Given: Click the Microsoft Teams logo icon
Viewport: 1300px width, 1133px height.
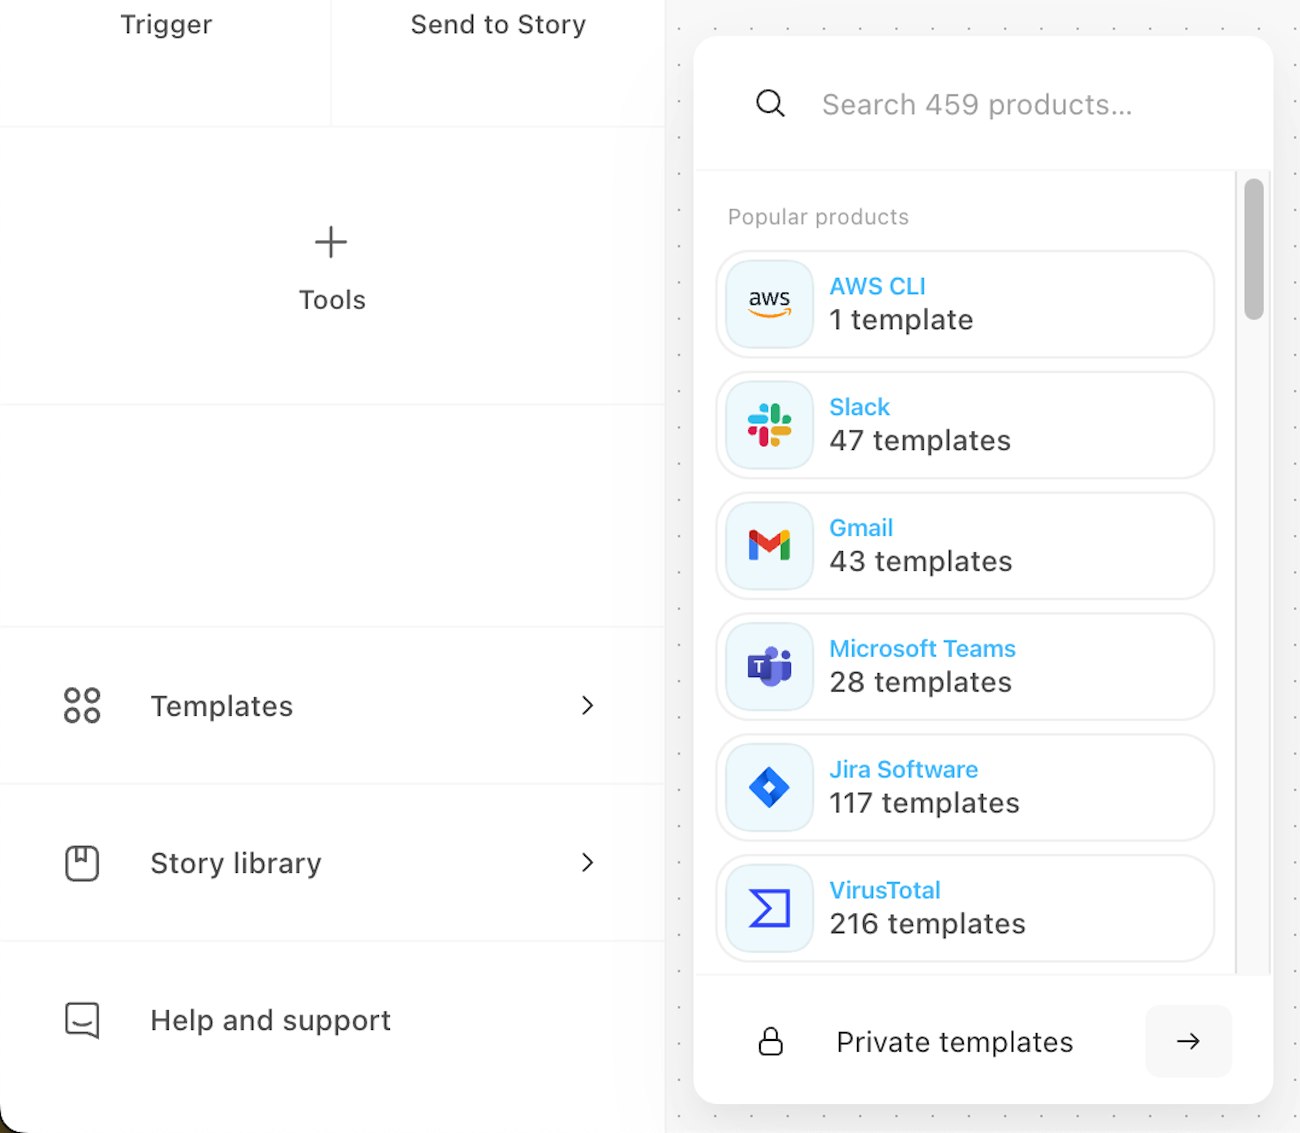Looking at the screenshot, I should pos(769,667).
